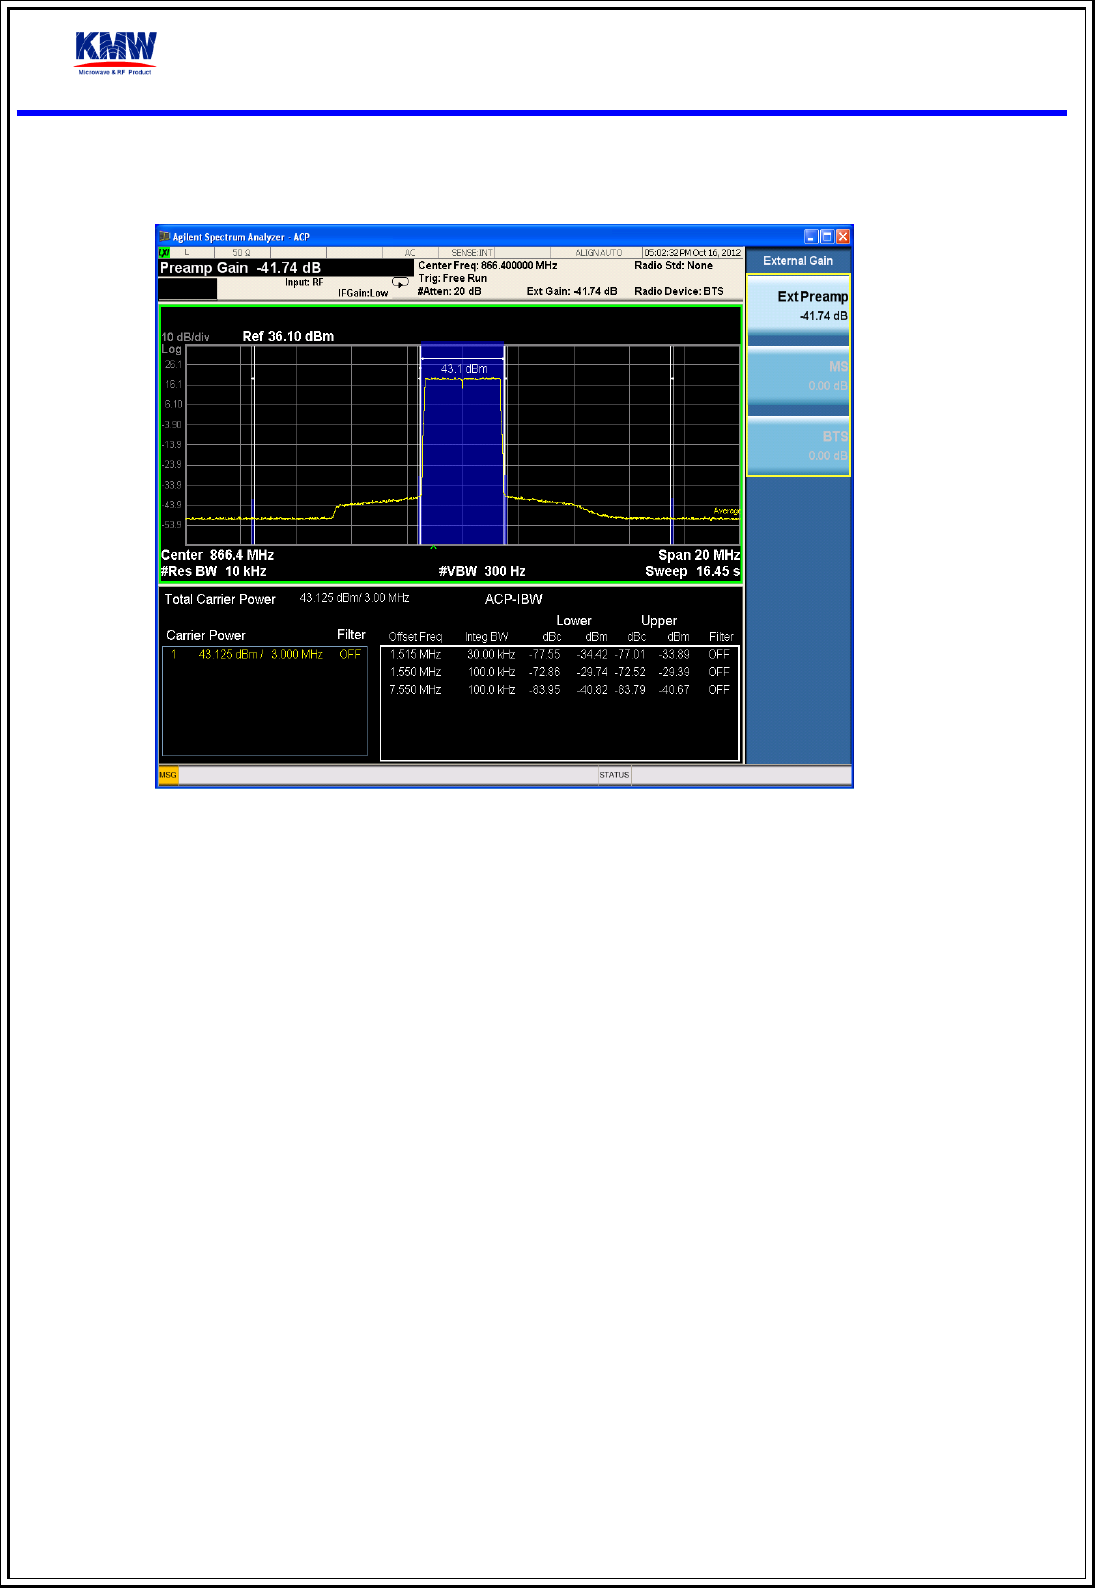This screenshot has height=1588, width=1095.
Task: Minimize the spectrum analyzer window
Action: pos(811,237)
